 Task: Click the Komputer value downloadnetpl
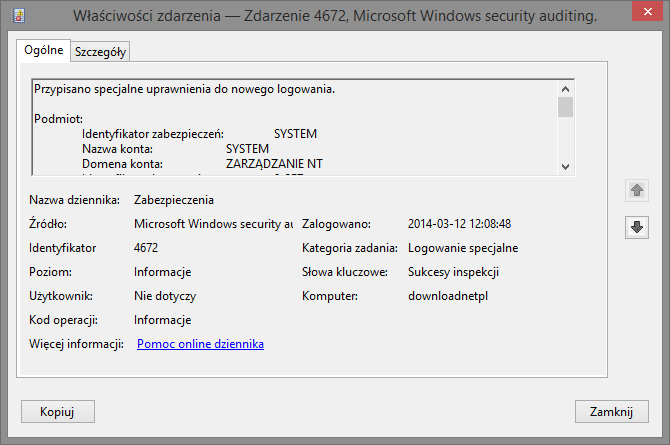(x=448, y=296)
